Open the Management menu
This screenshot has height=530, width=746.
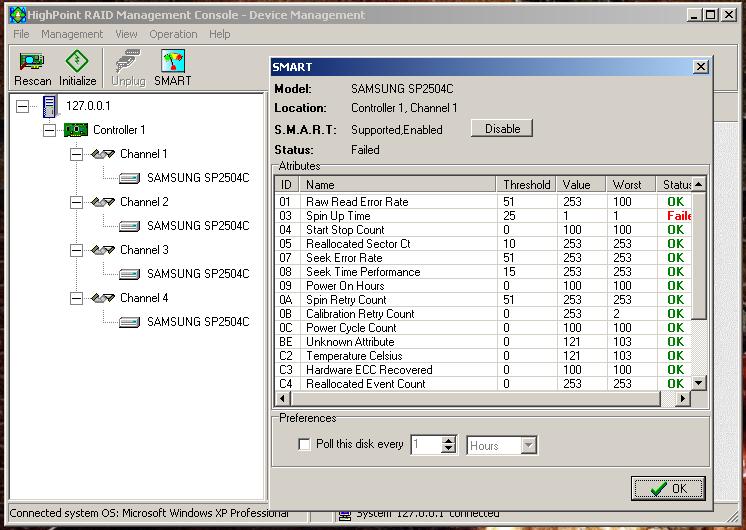coord(72,34)
